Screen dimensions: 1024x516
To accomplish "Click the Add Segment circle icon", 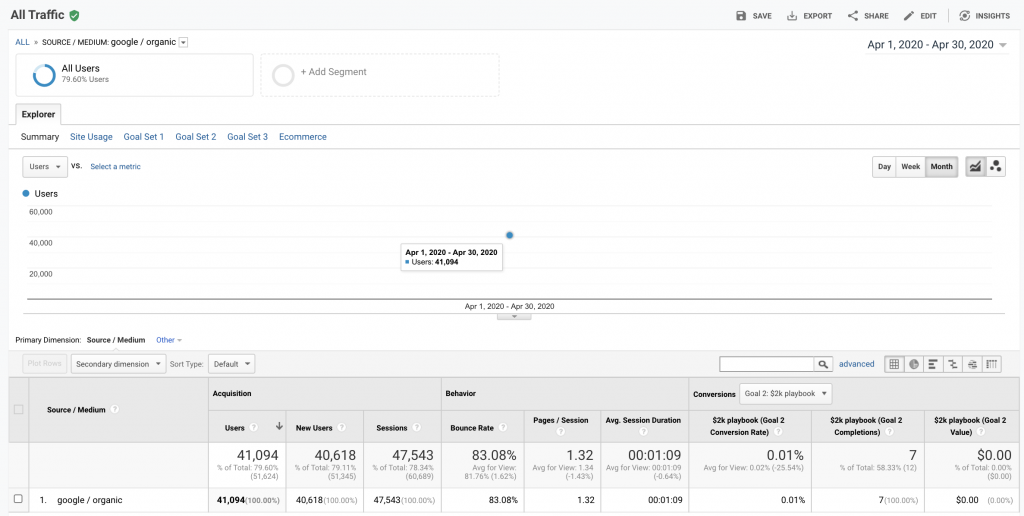I will tap(283, 75).
